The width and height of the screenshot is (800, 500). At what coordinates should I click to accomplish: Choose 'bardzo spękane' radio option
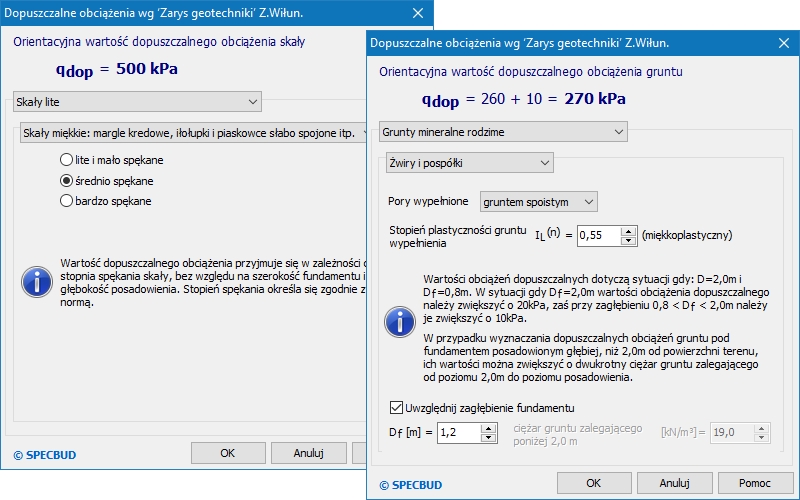(66, 201)
